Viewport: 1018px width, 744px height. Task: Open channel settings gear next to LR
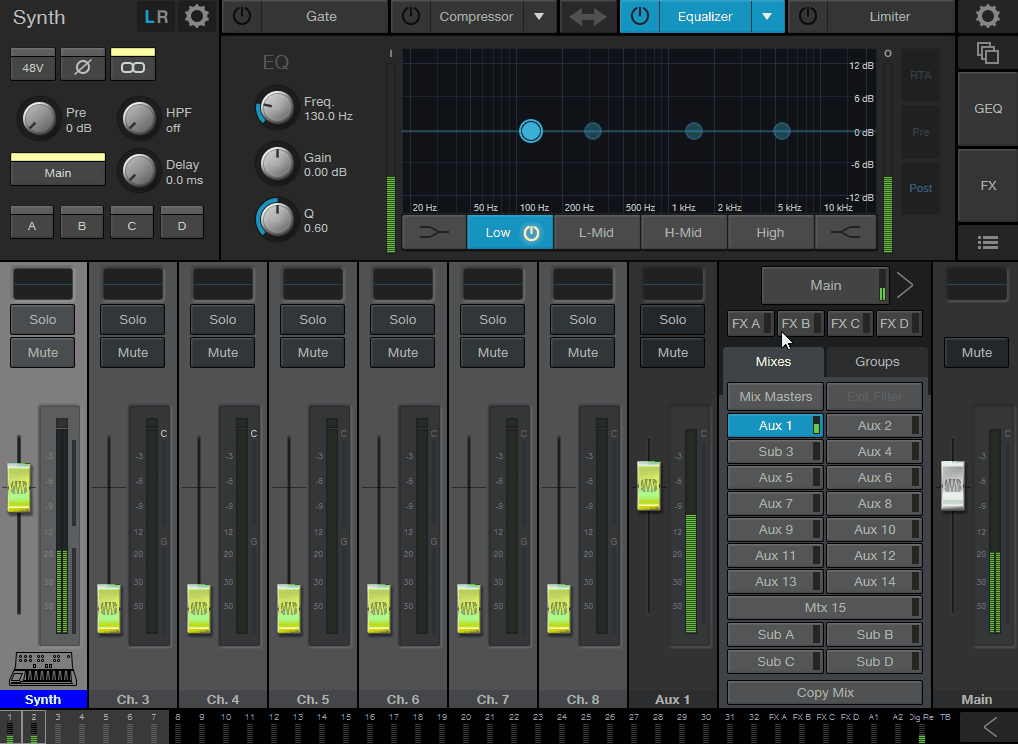coord(197,17)
